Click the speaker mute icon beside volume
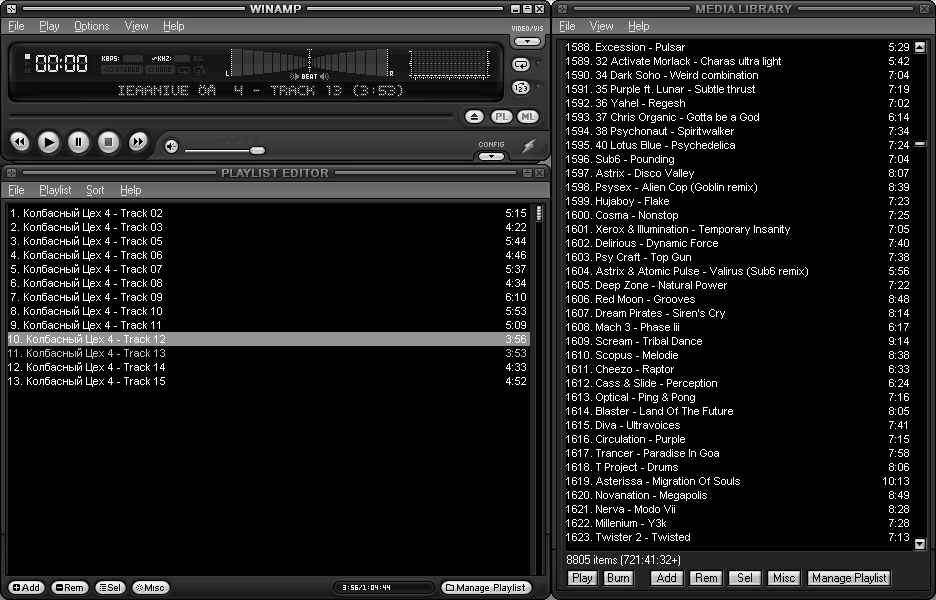Screen dimensions: 936x600 click(171, 146)
